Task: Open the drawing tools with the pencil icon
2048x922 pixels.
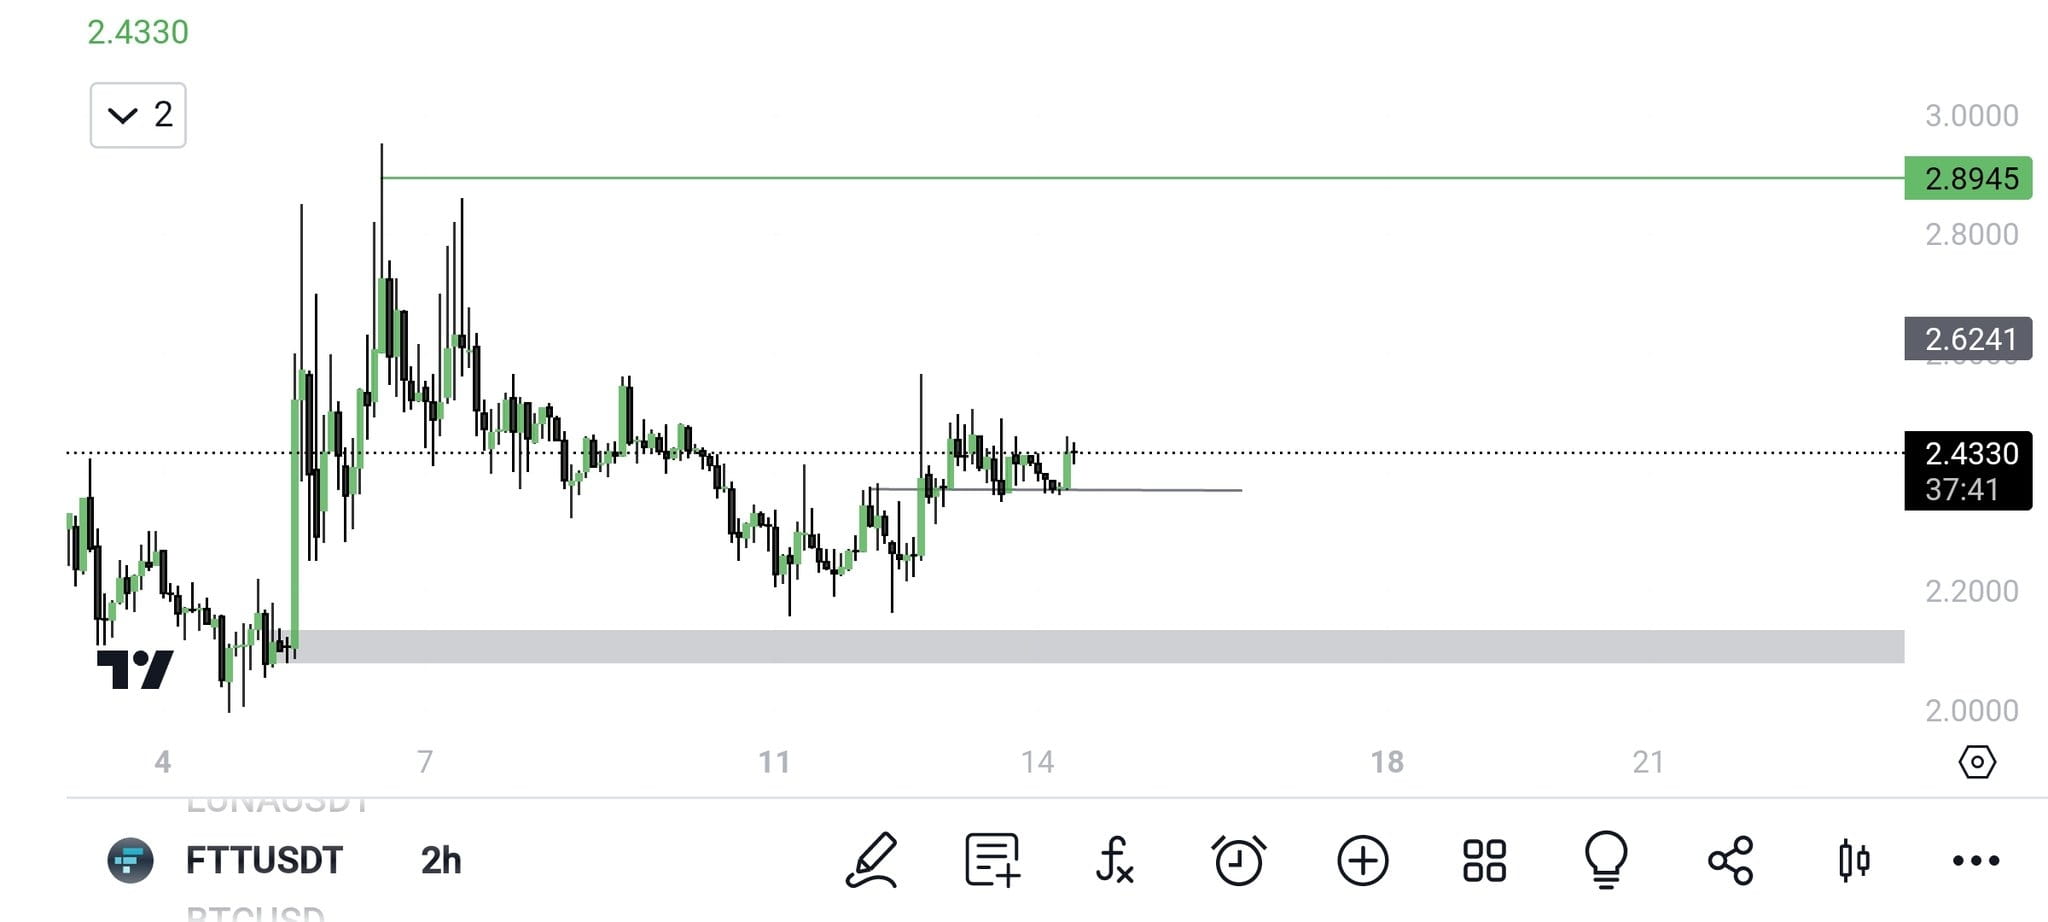Action: pos(872,858)
